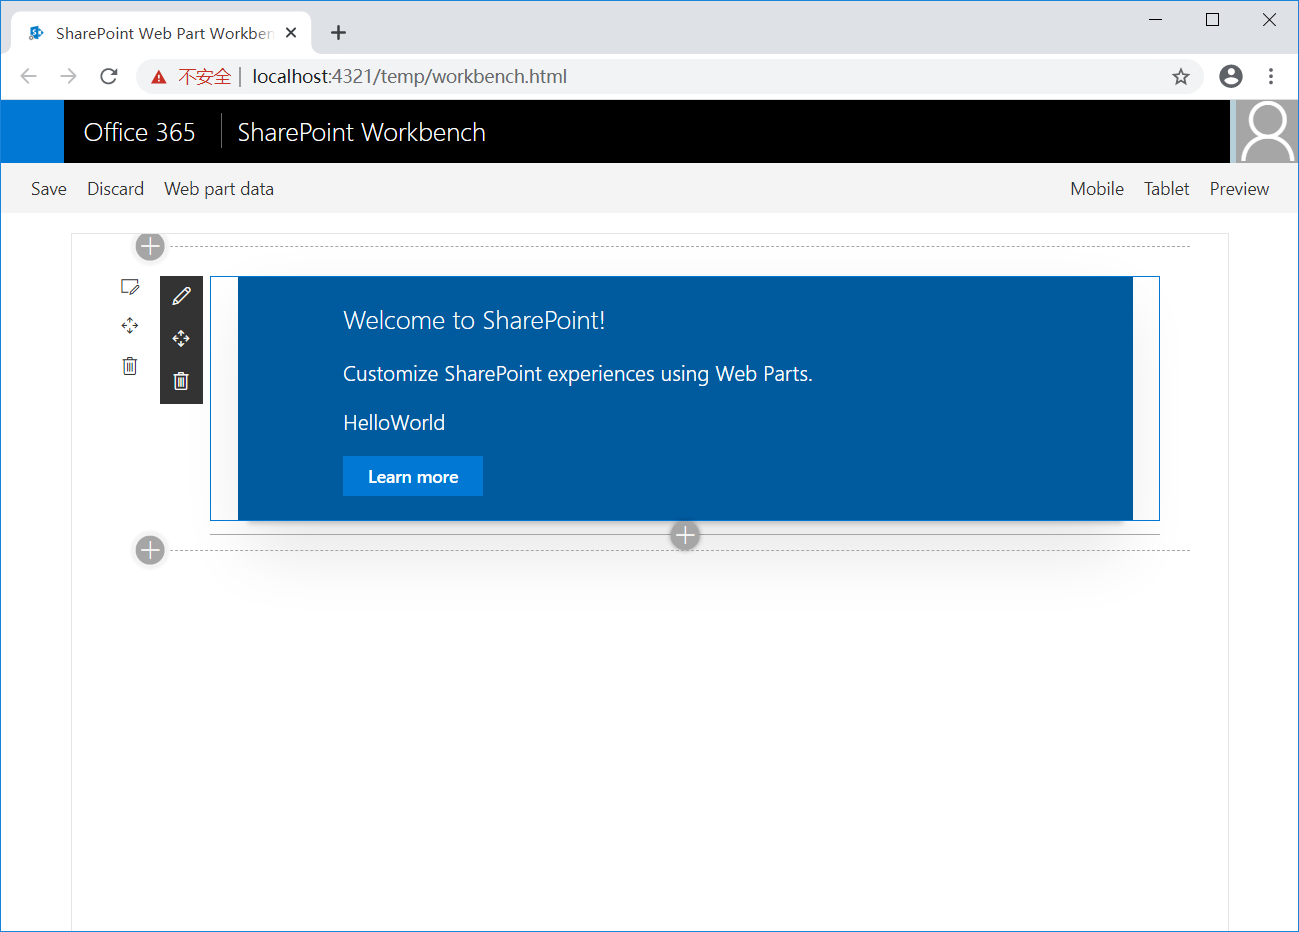Click the SharePoint Workbench title
The image size is (1299, 932).
361,132
